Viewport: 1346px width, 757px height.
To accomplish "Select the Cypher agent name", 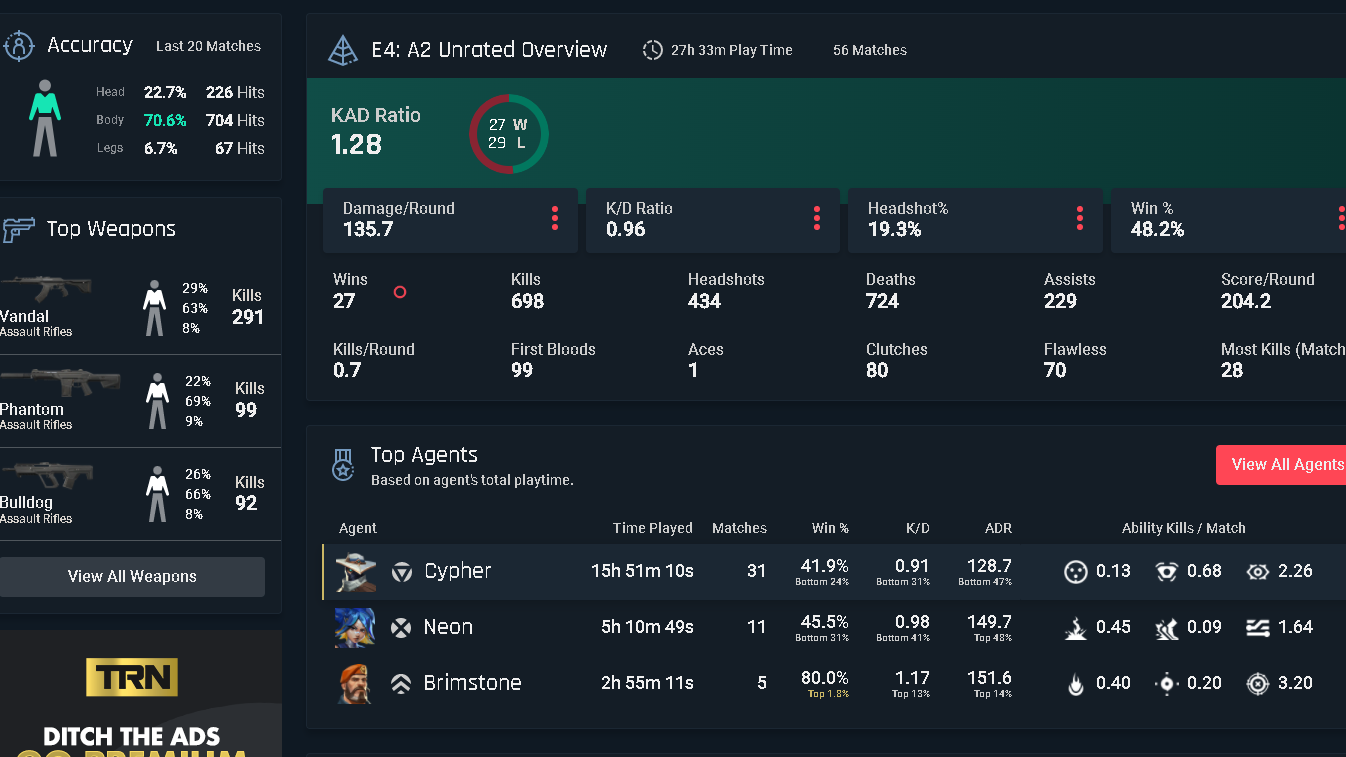I will tap(458, 572).
